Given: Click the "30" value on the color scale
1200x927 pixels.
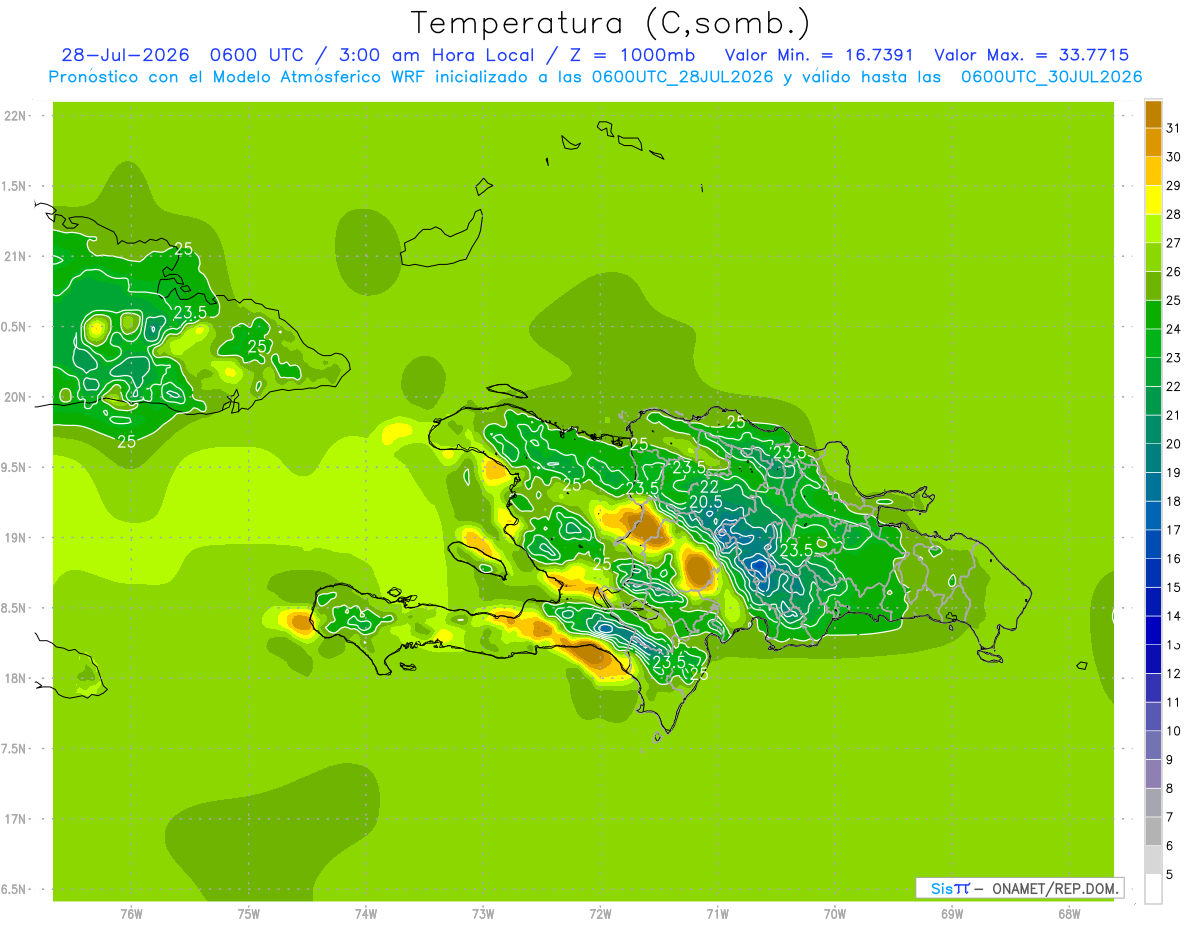Looking at the screenshot, I should (x=1173, y=157).
